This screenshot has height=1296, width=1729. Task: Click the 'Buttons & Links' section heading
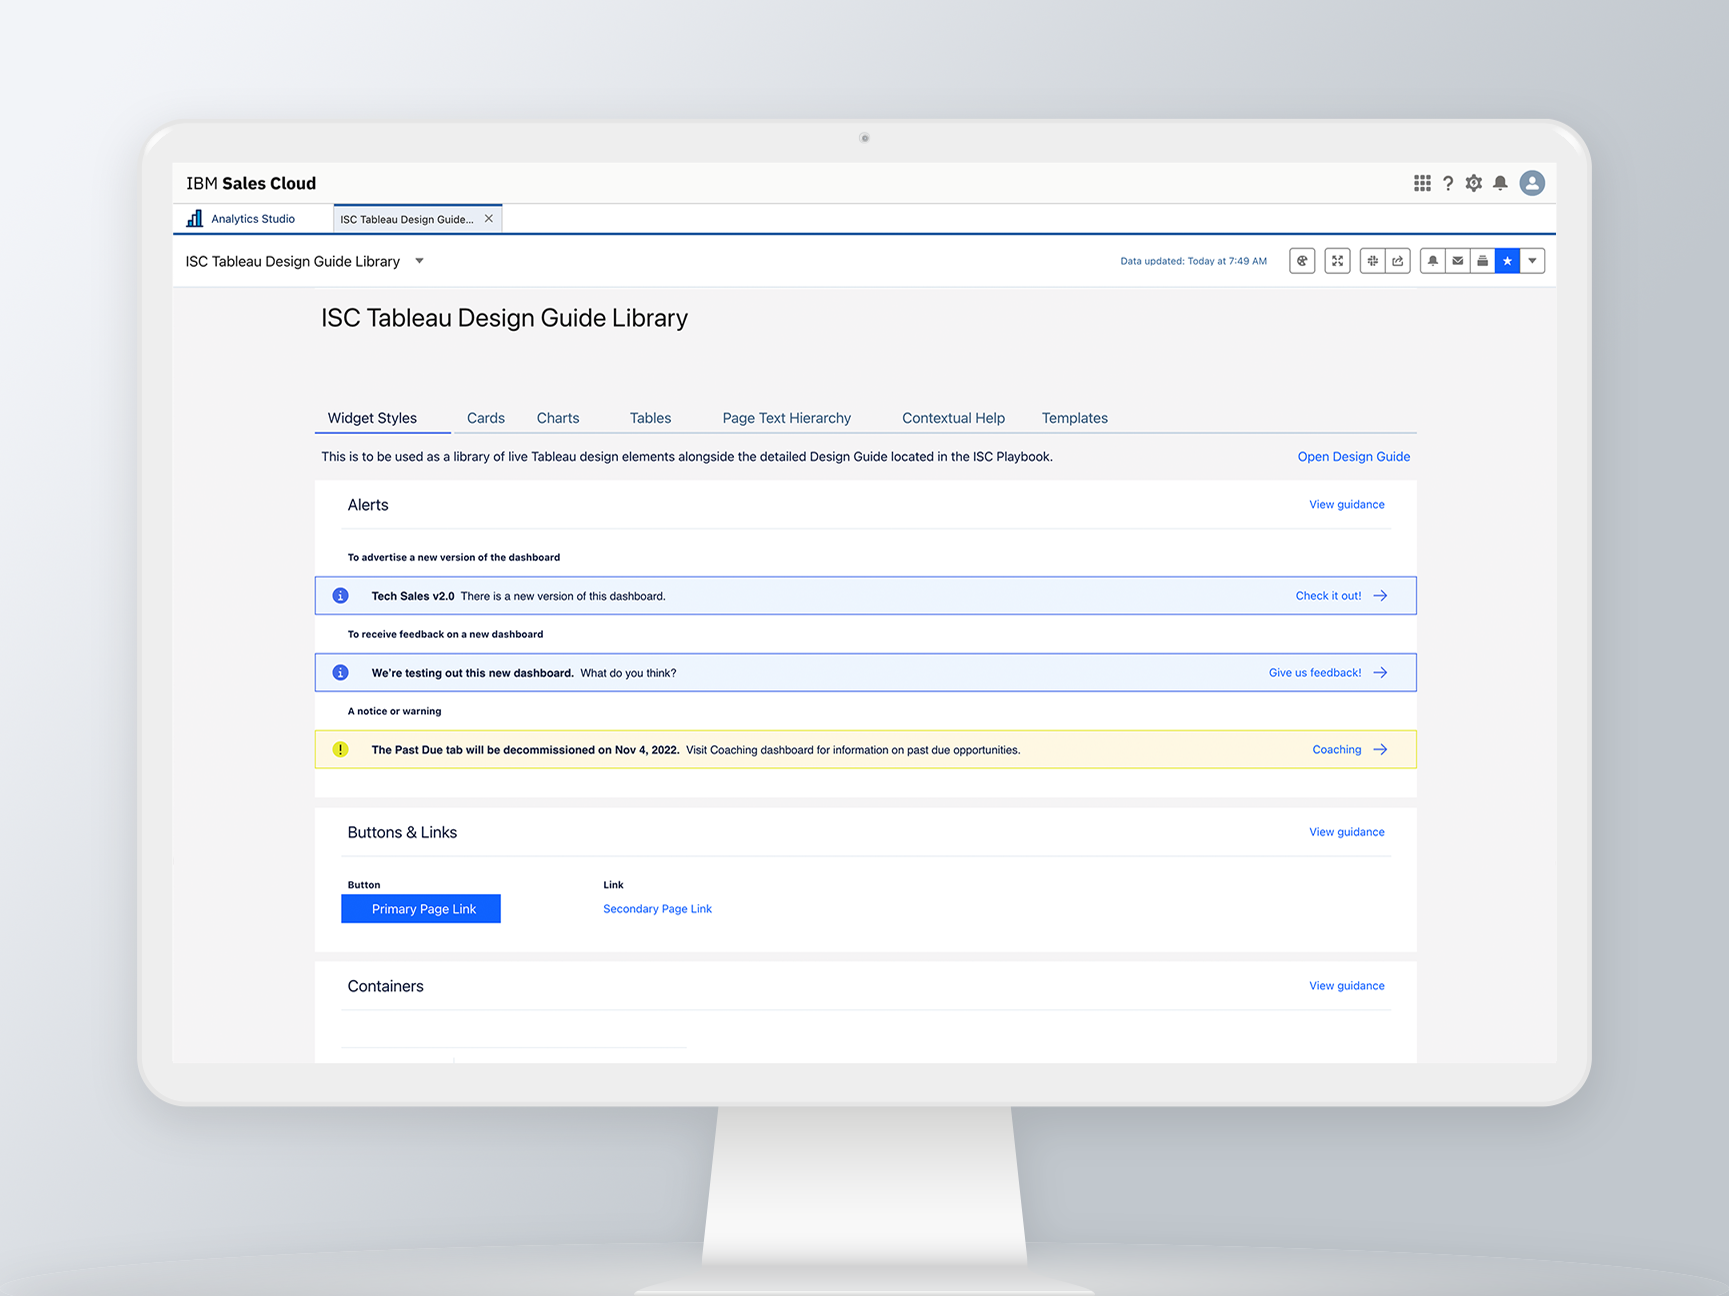coord(402,832)
